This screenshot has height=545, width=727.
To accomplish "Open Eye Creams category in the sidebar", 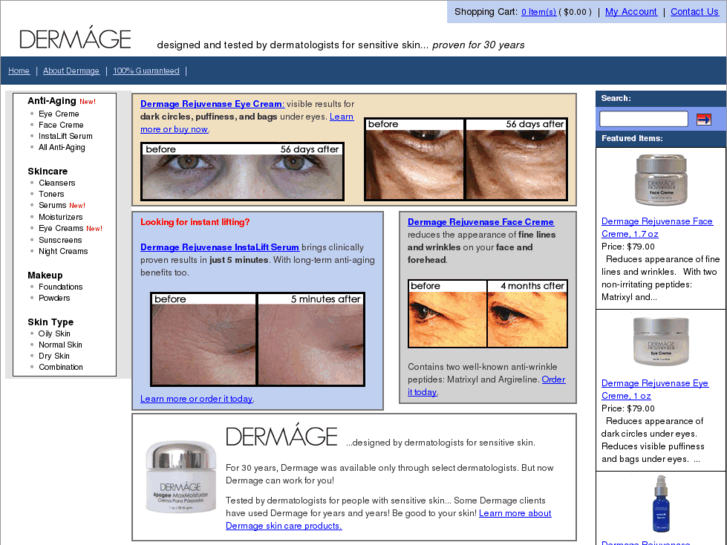I will (61, 228).
